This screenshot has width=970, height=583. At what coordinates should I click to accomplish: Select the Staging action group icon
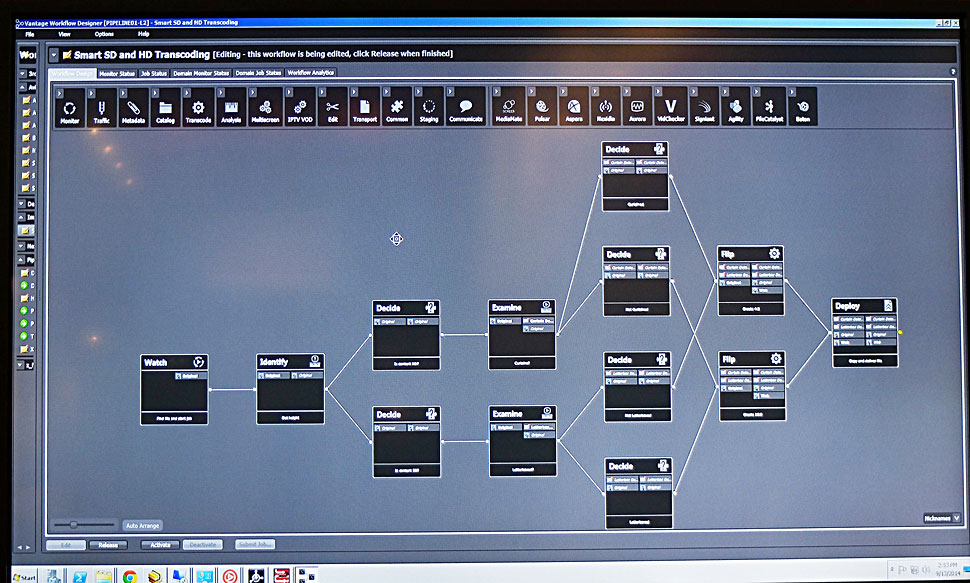pos(429,107)
